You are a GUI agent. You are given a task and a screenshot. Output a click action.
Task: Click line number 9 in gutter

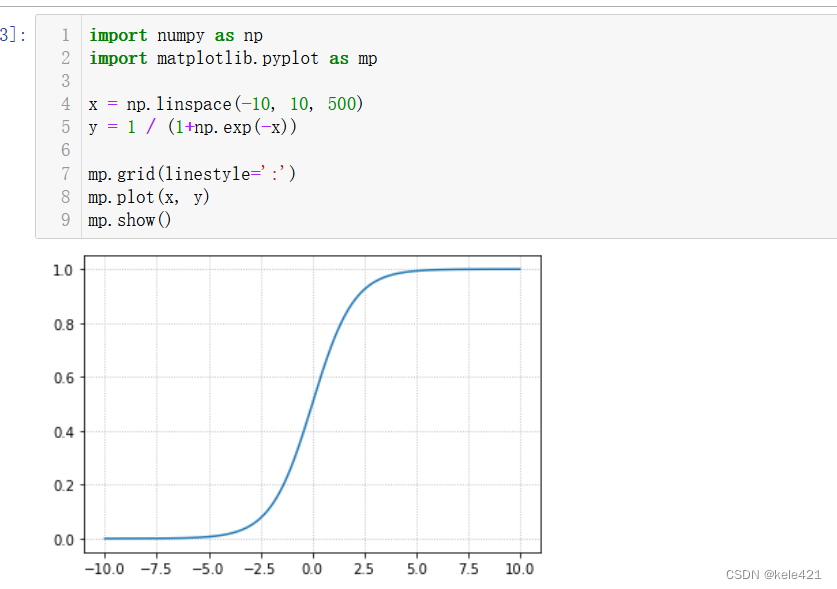click(65, 219)
